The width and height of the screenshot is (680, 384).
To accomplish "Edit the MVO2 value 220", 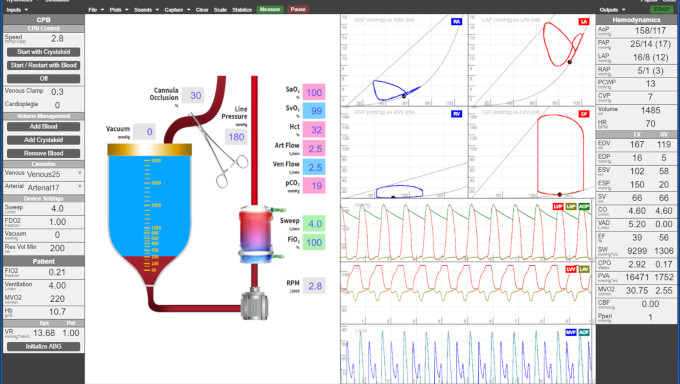I will [x=57, y=299].
